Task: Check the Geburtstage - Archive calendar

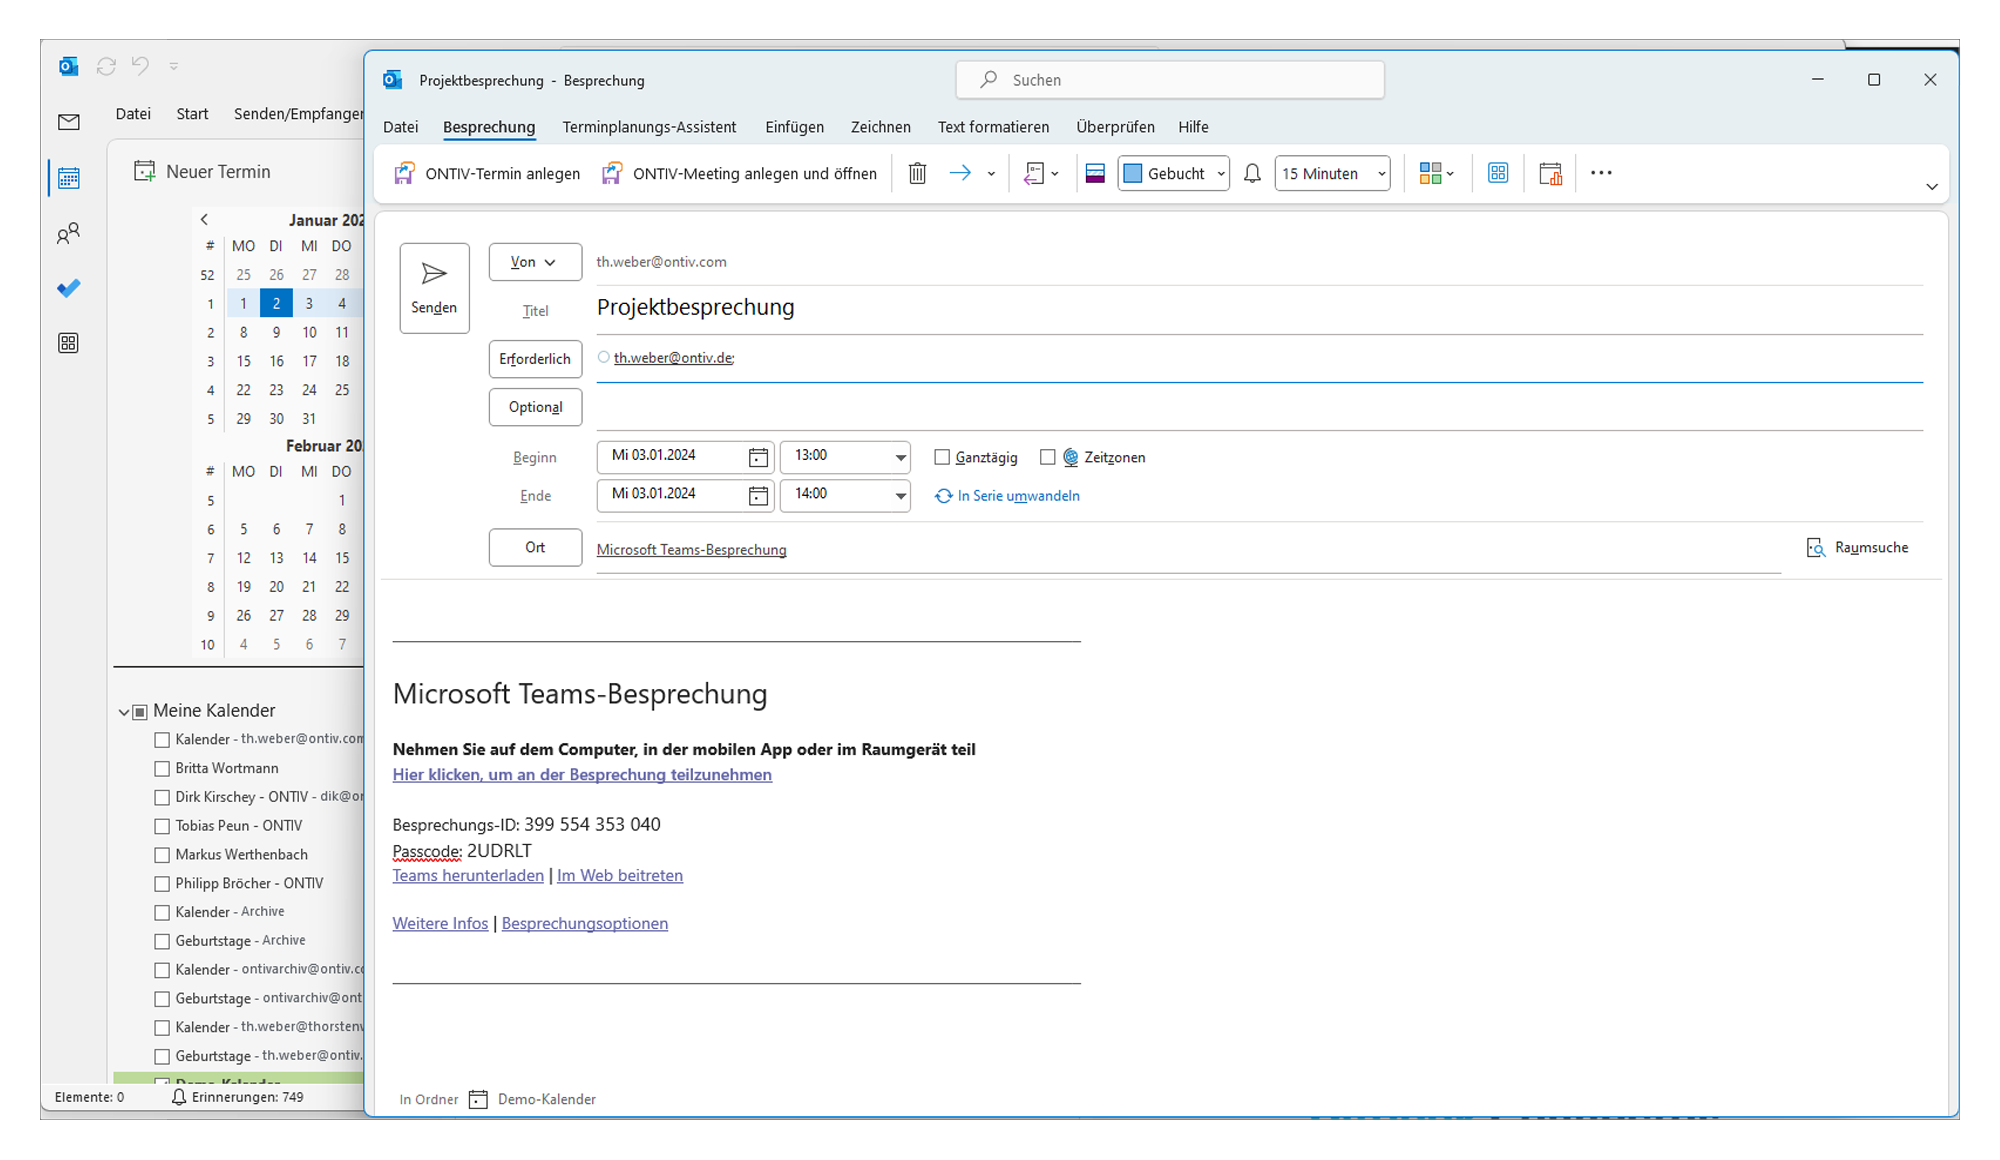Action: pyautogui.click(x=162, y=942)
